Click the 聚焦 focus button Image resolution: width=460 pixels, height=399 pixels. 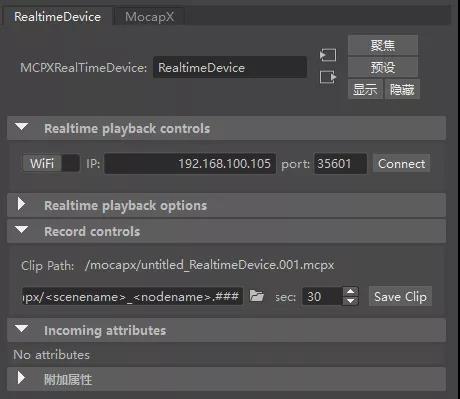pos(383,45)
